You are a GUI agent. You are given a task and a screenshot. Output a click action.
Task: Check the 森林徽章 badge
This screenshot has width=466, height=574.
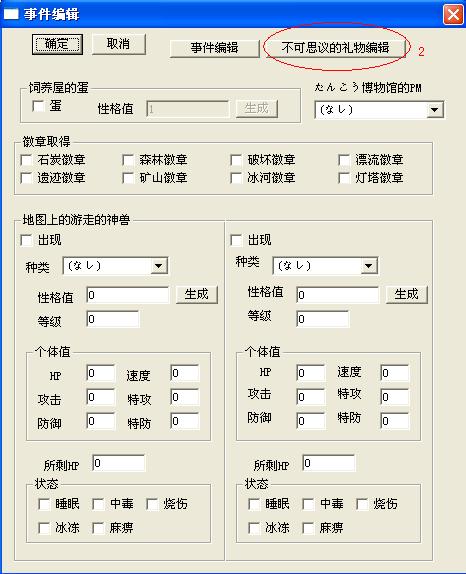pyautogui.click(x=128, y=160)
